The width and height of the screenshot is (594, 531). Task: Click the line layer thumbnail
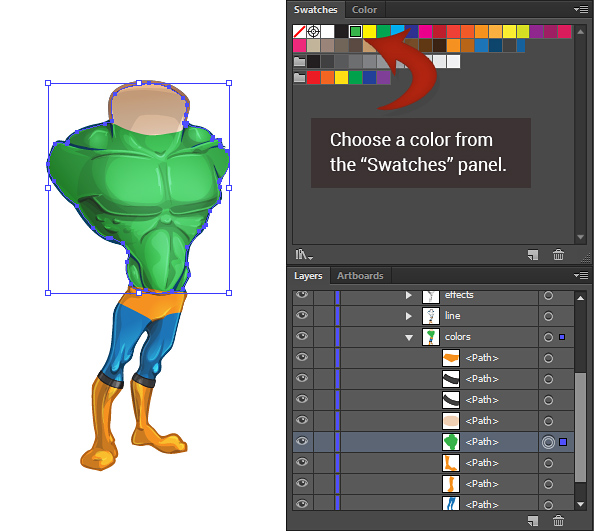[431, 316]
